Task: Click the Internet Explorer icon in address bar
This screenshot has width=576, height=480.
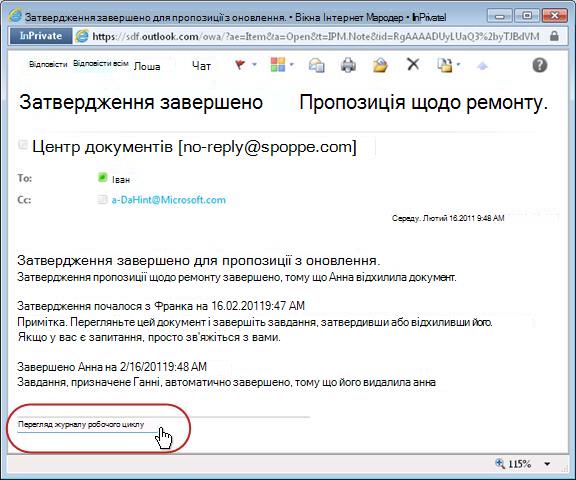Action: (82, 36)
